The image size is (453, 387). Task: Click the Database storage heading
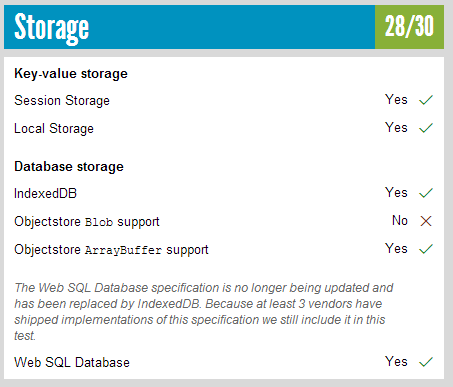69,166
